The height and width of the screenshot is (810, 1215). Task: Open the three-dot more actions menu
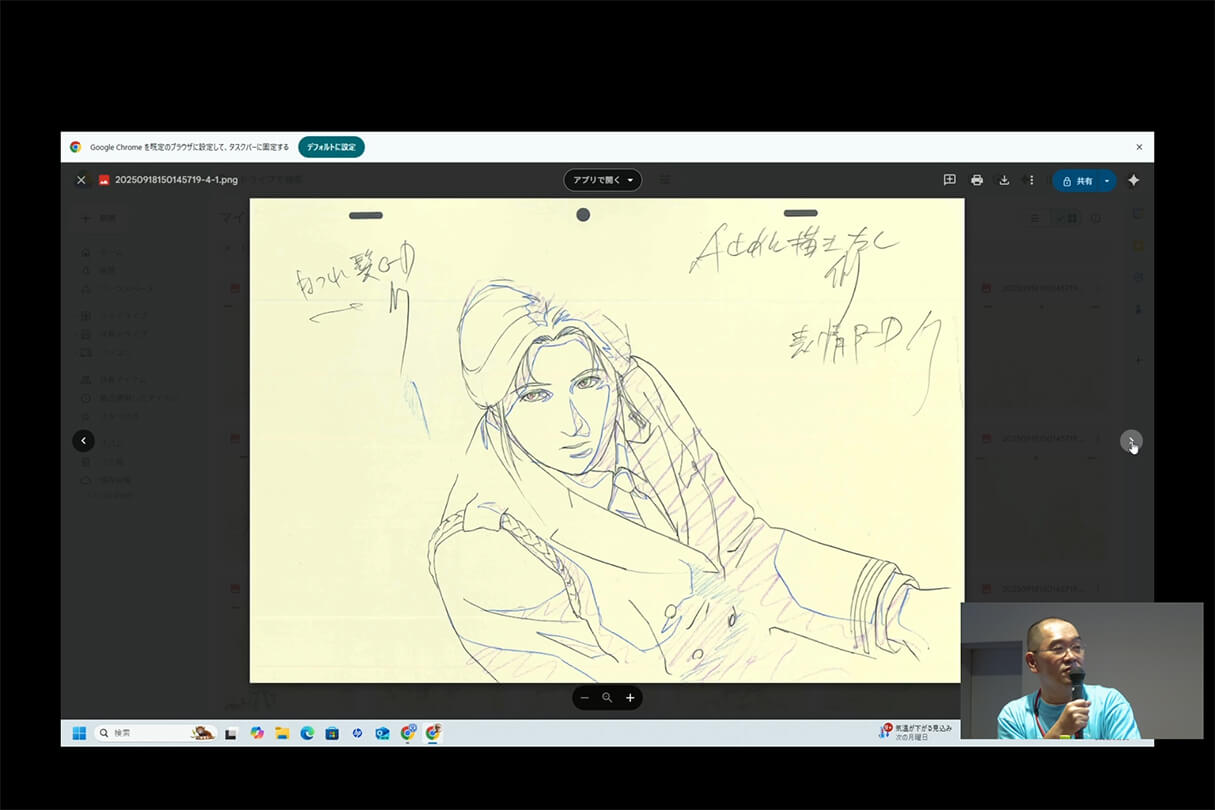1032,180
